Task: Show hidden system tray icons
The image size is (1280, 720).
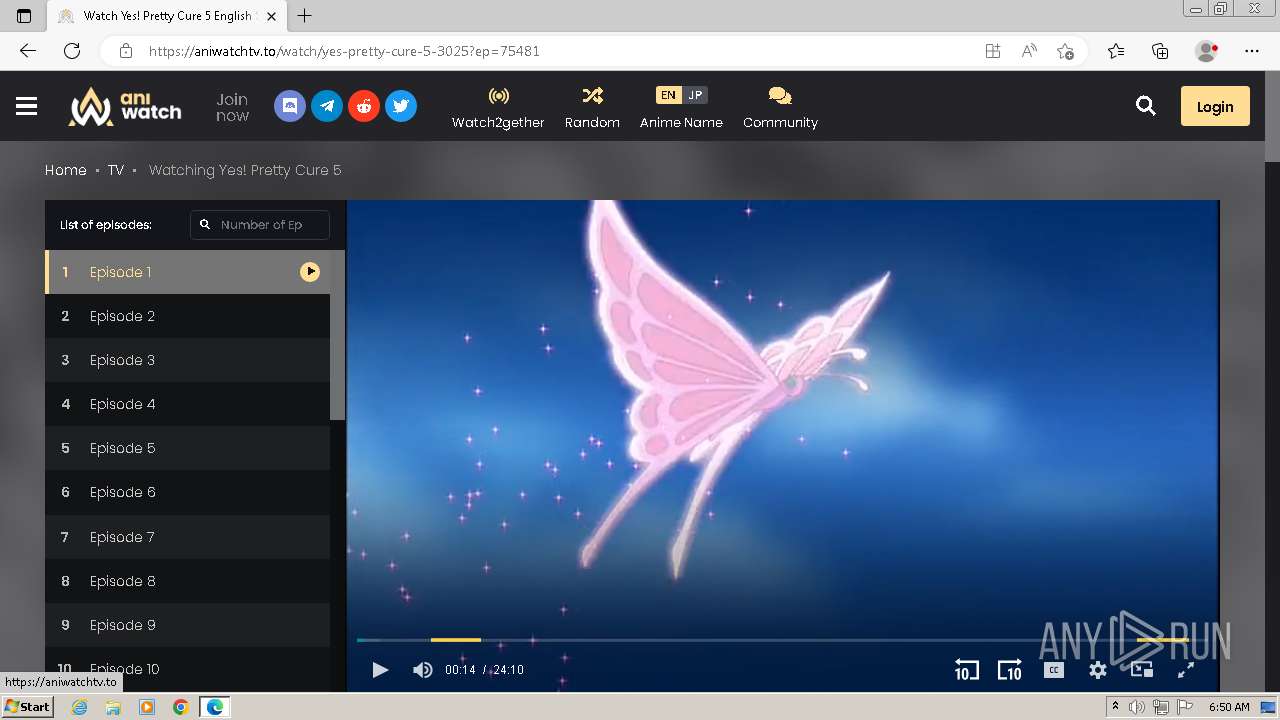Action: pyautogui.click(x=1115, y=707)
